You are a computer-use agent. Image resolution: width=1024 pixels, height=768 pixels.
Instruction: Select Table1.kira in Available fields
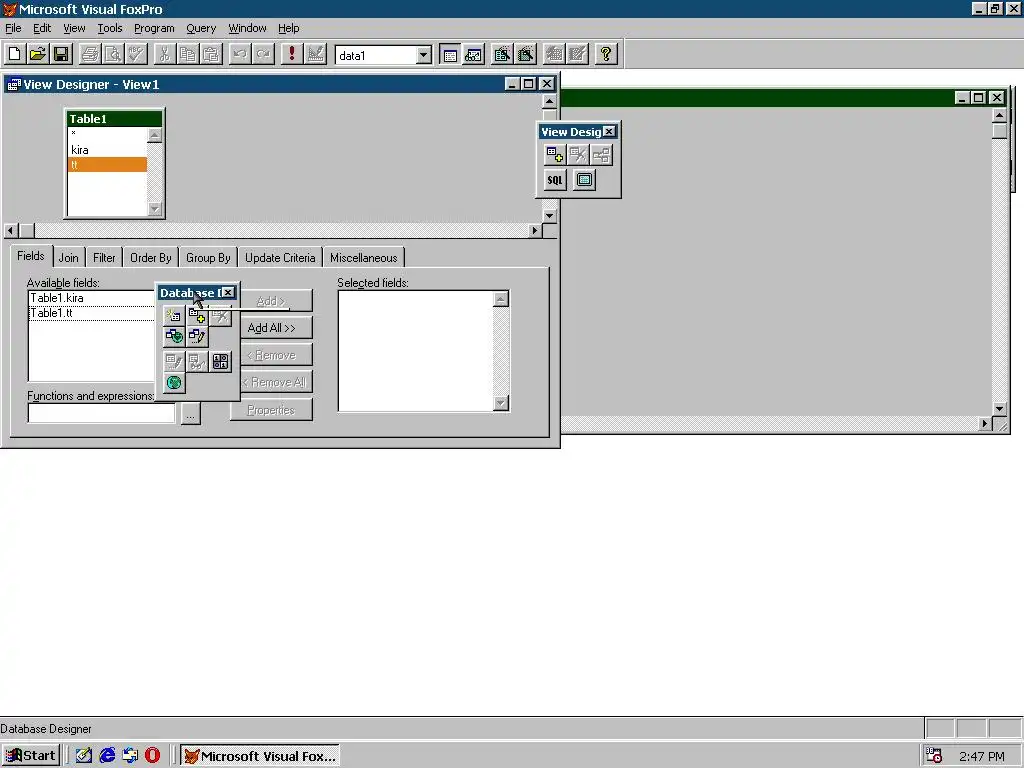pos(91,298)
